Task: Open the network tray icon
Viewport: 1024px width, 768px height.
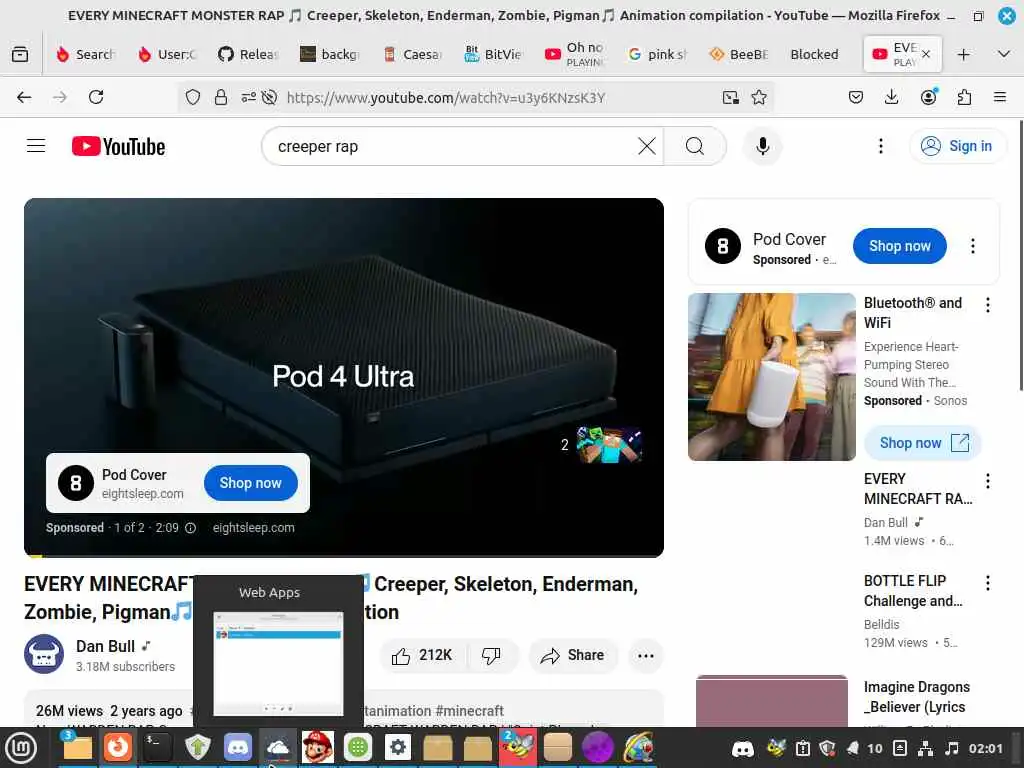Action: pyautogui.click(x=925, y=748)
